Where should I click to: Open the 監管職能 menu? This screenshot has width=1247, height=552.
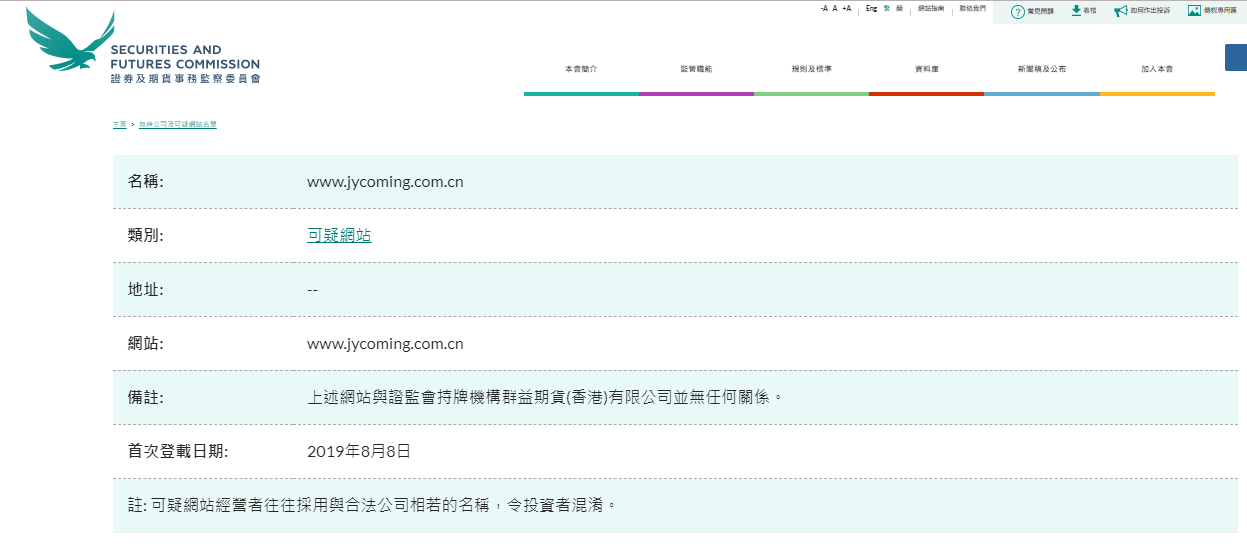696,69
